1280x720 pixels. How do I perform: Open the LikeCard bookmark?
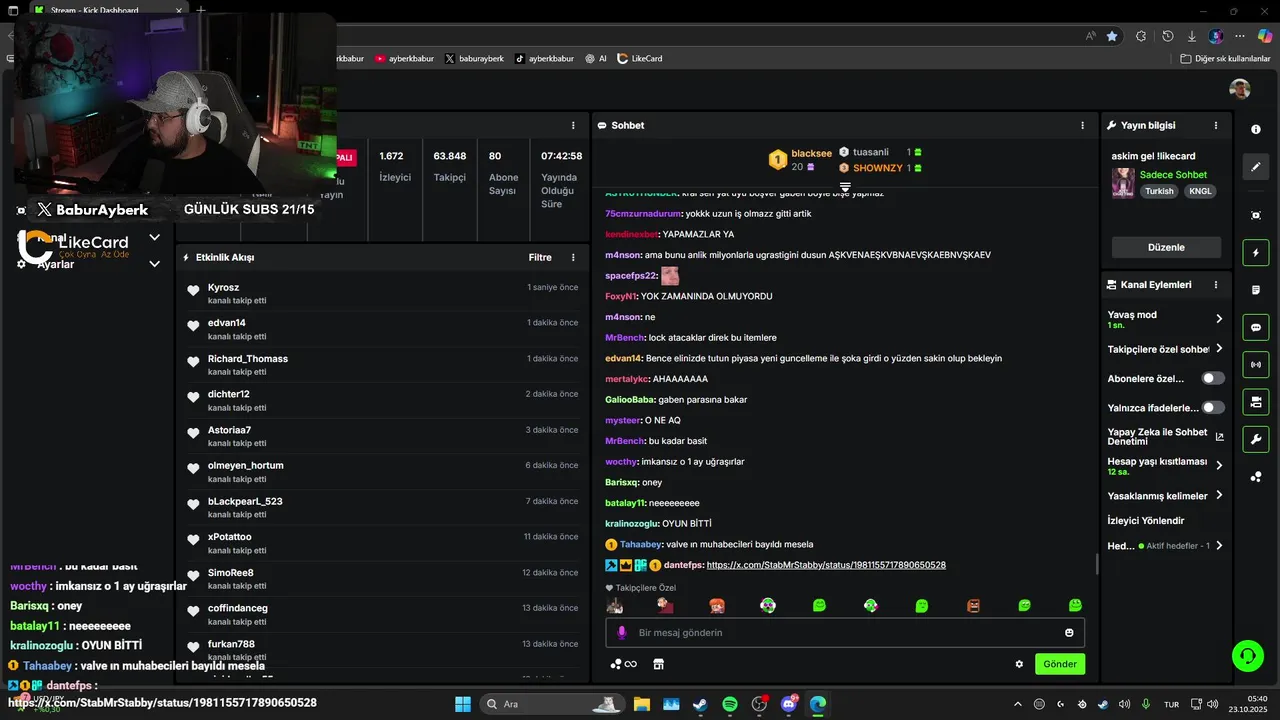click(x=640, y=58)
